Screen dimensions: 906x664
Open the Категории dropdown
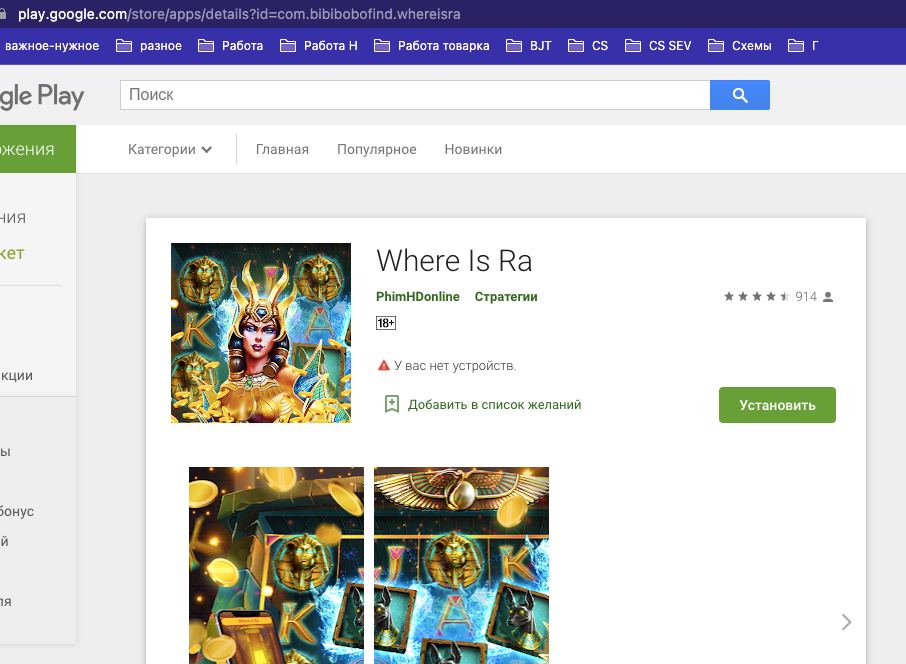pos(170,149)
